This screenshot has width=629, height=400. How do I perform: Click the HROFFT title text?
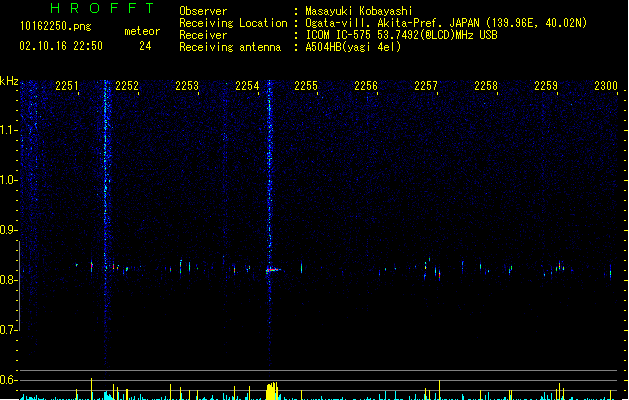pos(102,8)
